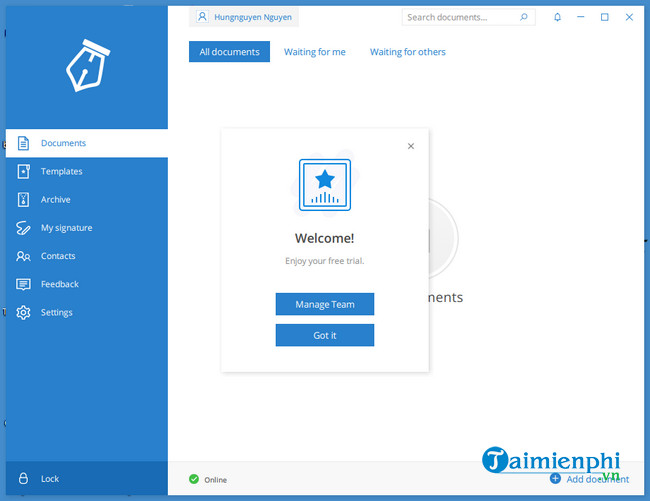The width and height of the screenshot is (650, 501).
Task: Click the Got it button
Action: [324, 335]
